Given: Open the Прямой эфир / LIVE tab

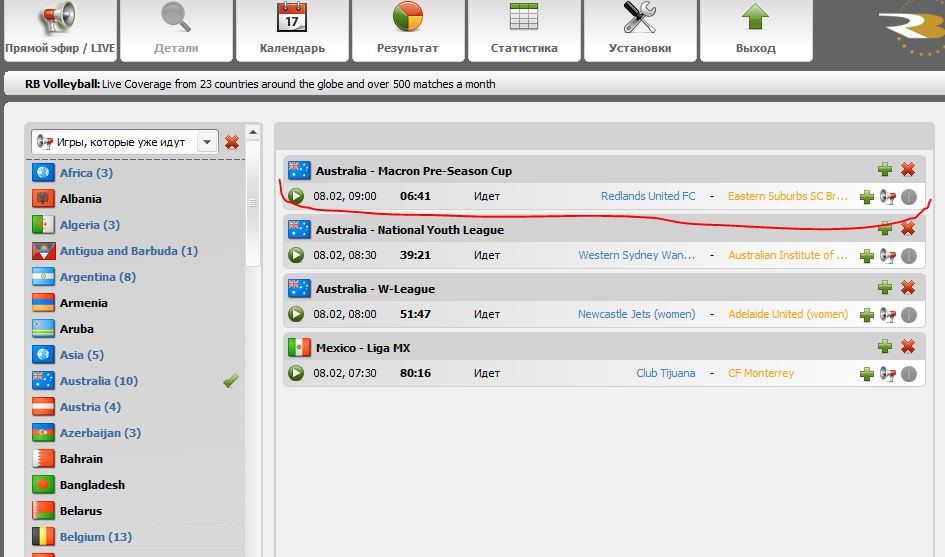Looking at the screenshot, I should [60, 30].
